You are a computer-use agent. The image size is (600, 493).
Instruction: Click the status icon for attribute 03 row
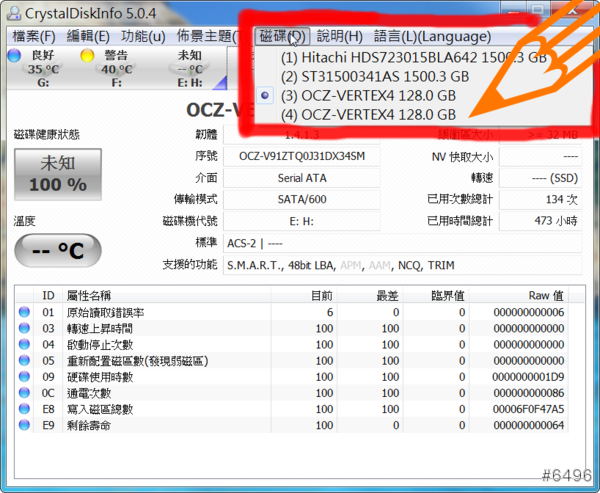25,328
